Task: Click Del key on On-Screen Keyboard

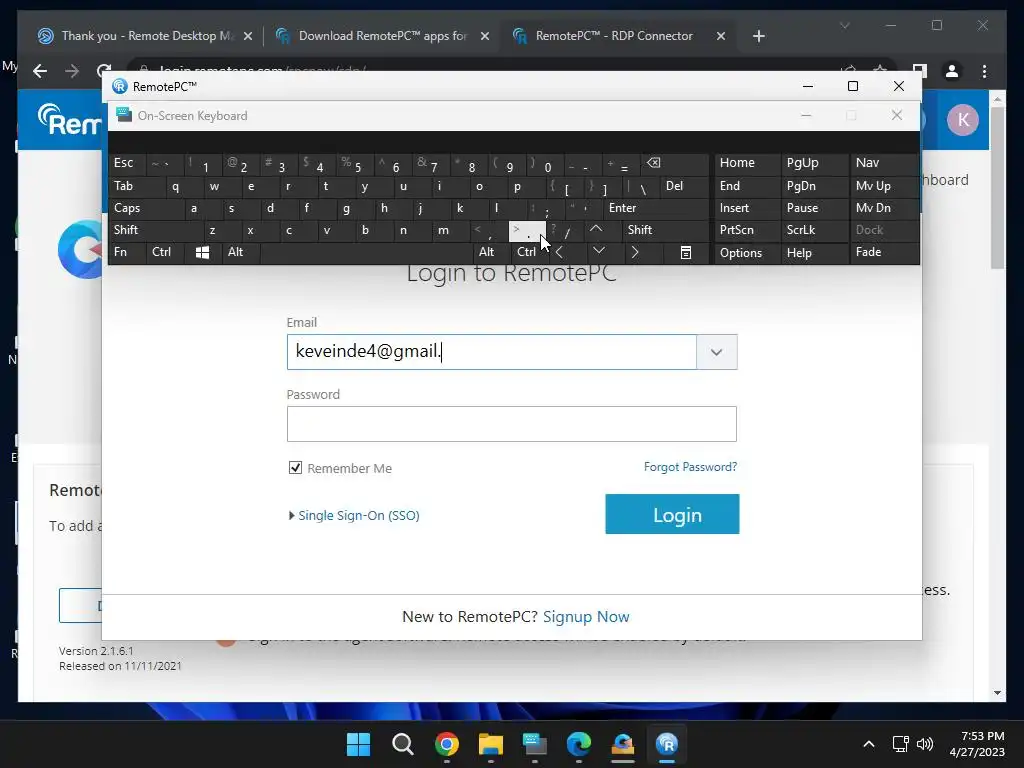Action: 684,186
